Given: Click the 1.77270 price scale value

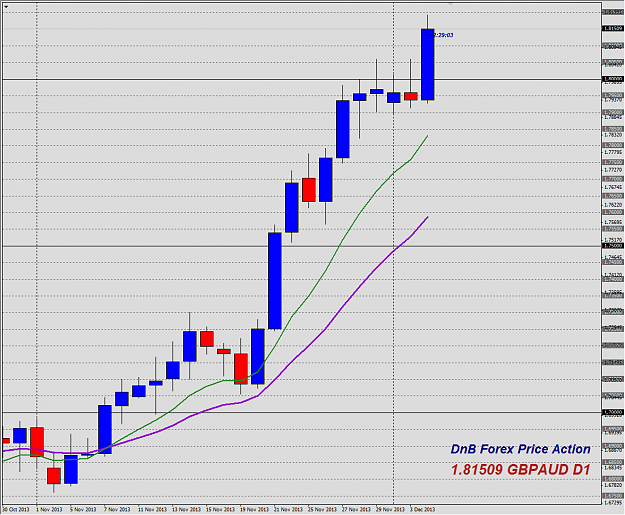Looking at the screenshot, I should [x=613, y=169].
